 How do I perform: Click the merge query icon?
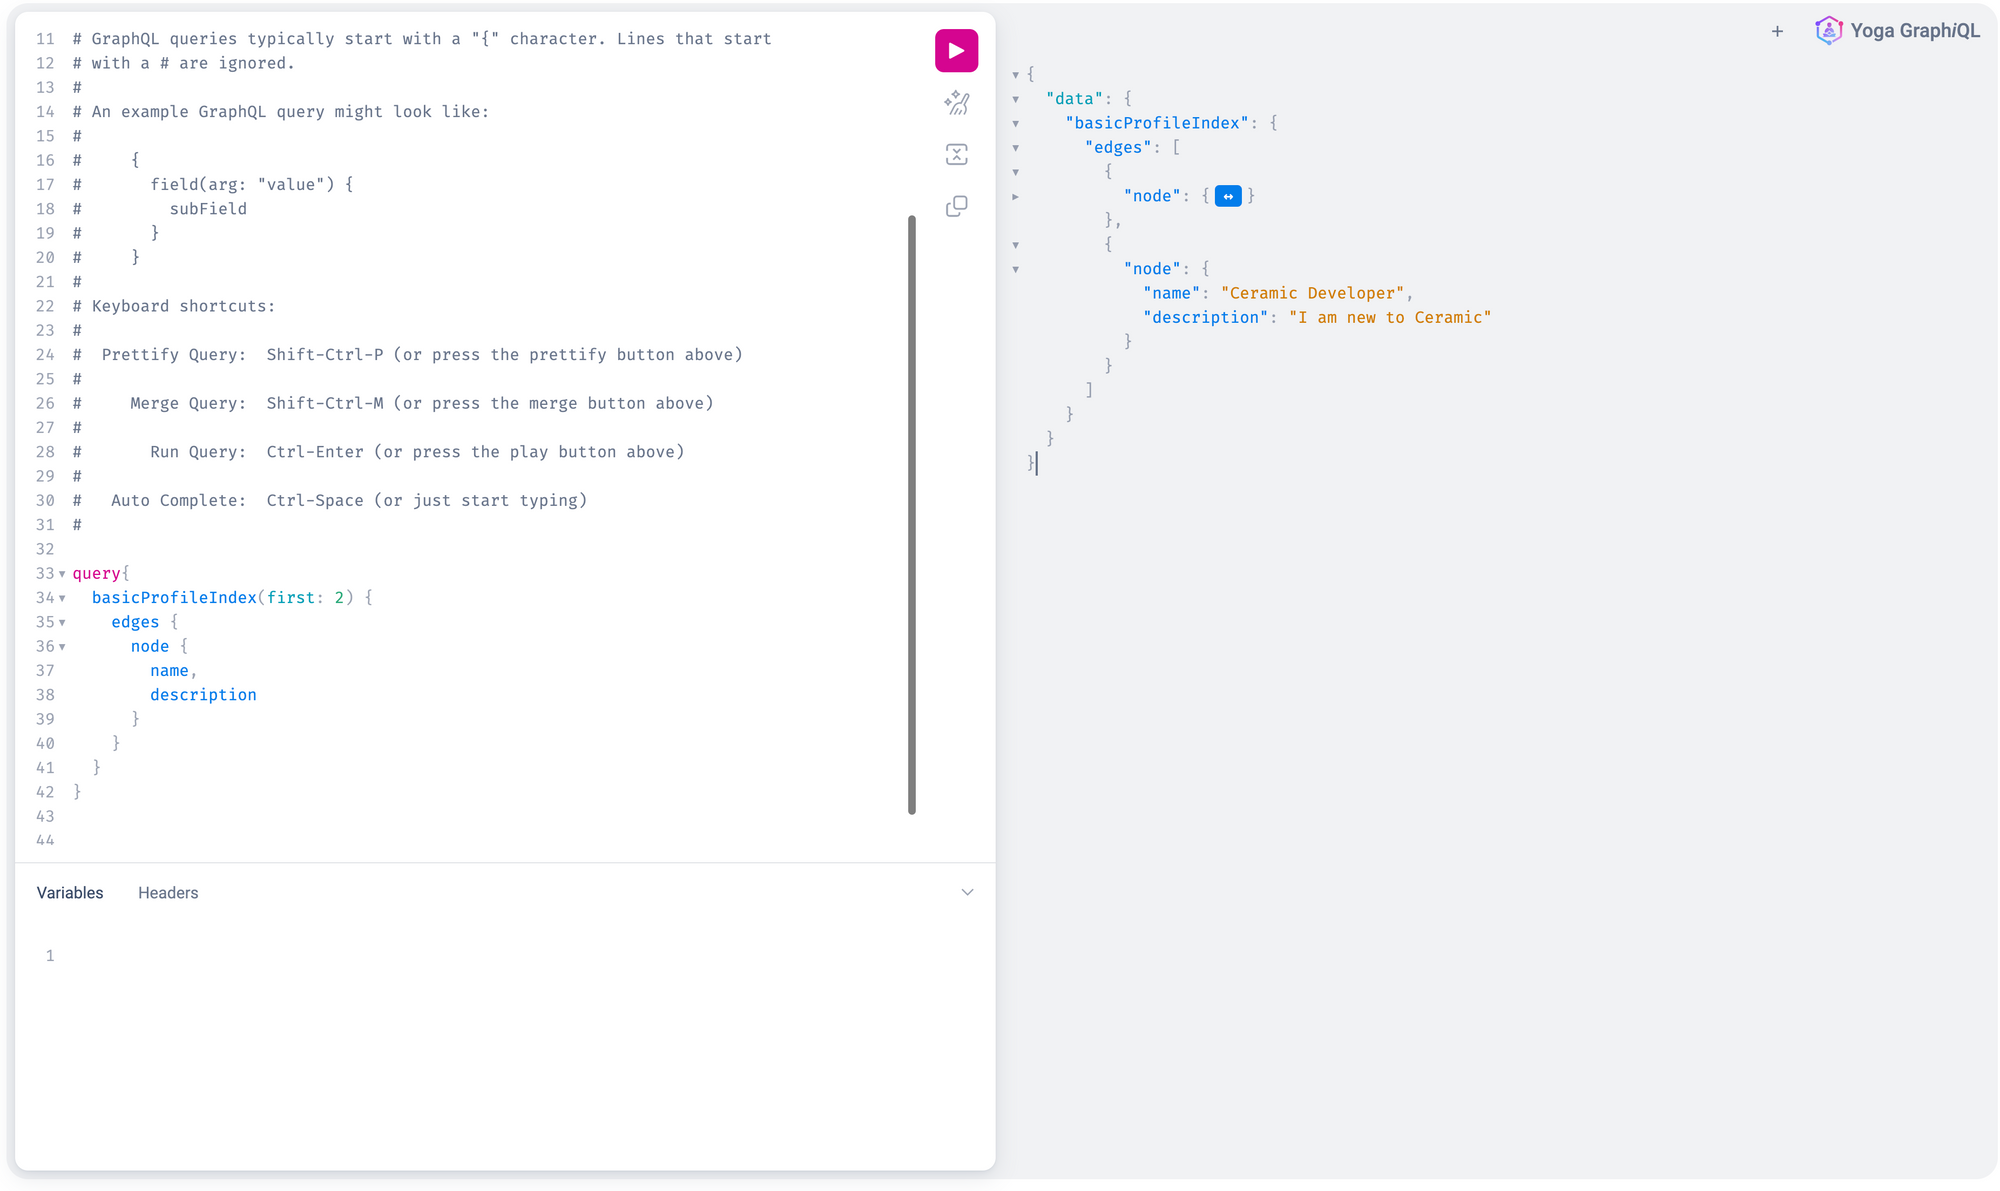pos(956,154)
